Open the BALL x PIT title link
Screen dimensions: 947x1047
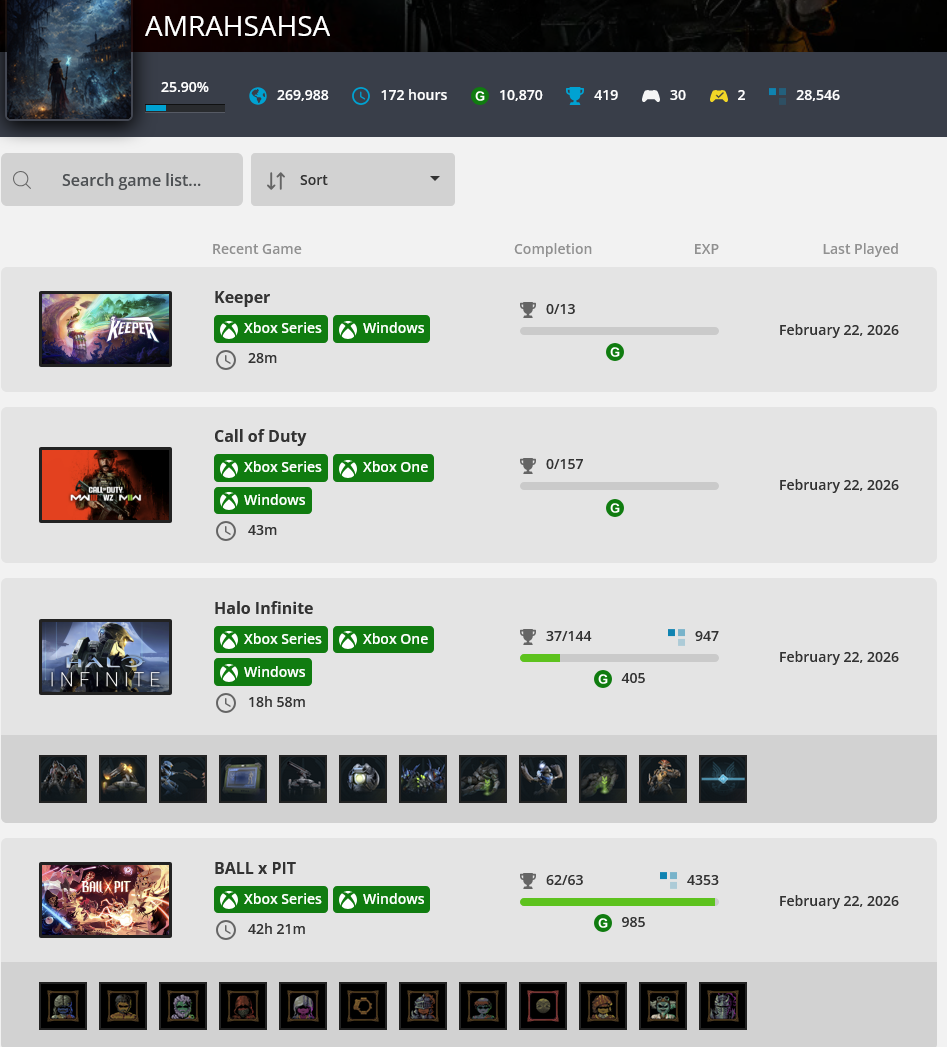click(x=254, y=868)
